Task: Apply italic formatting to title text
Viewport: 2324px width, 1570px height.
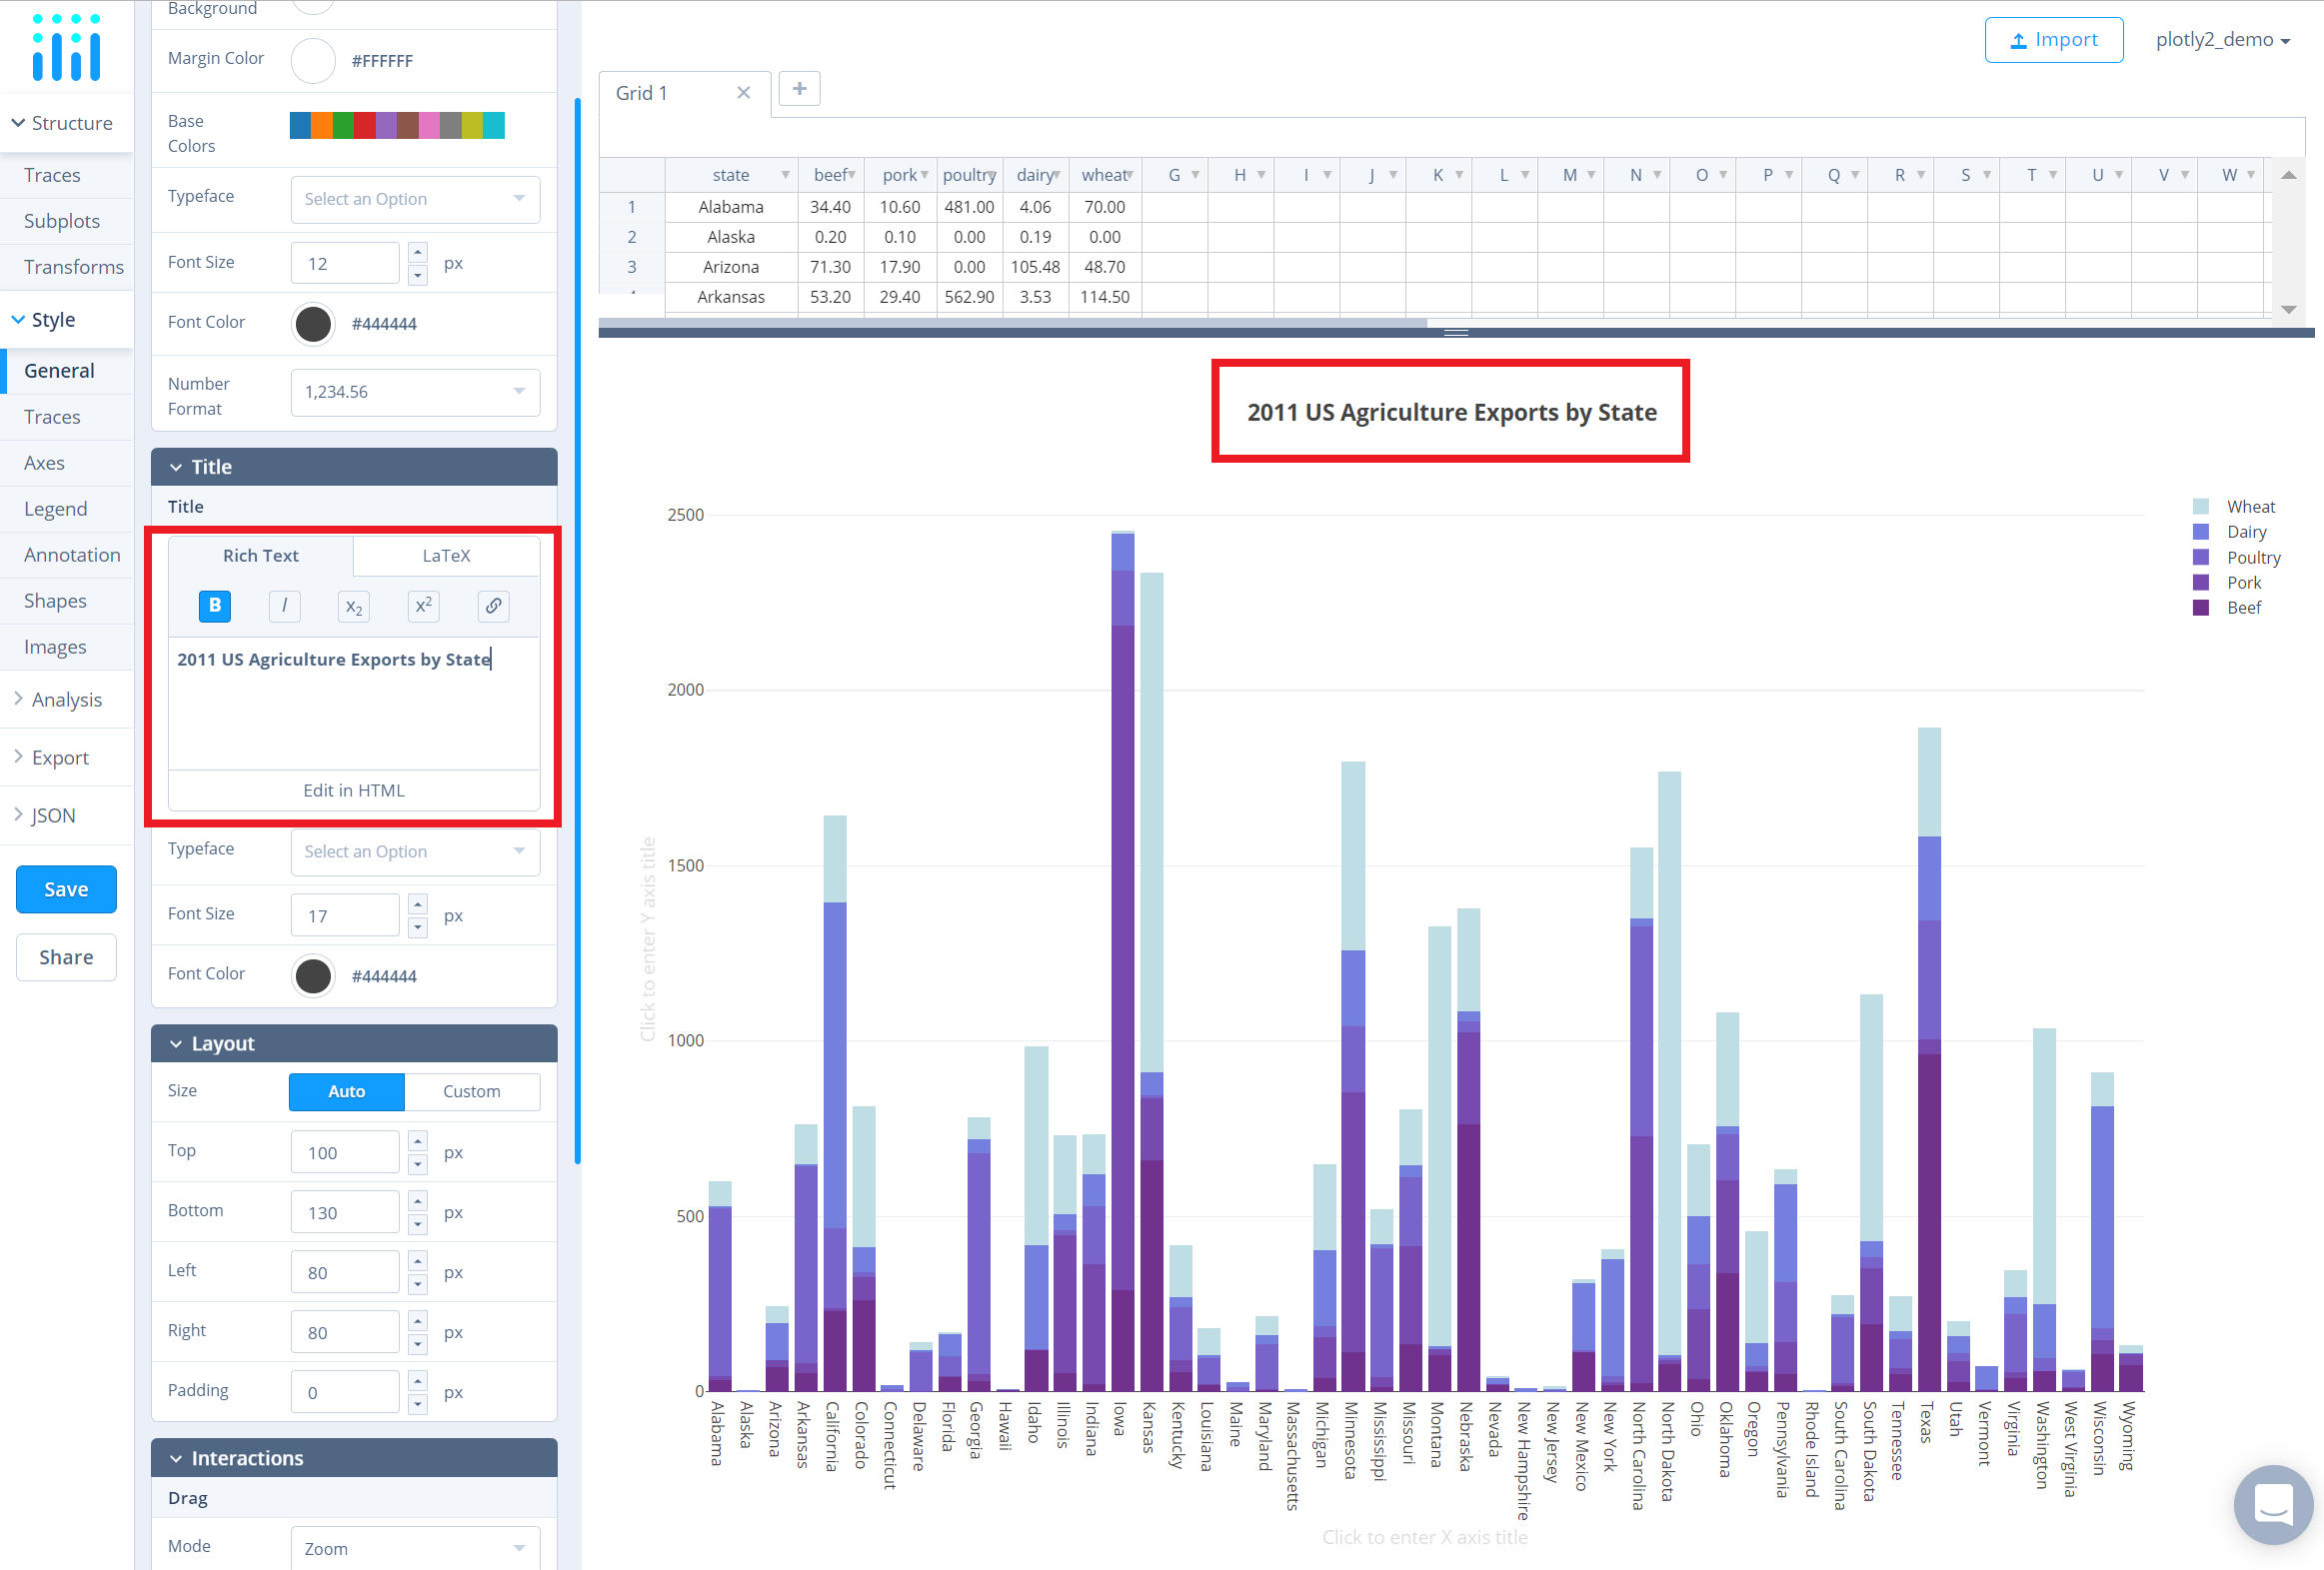Action: 284,606
